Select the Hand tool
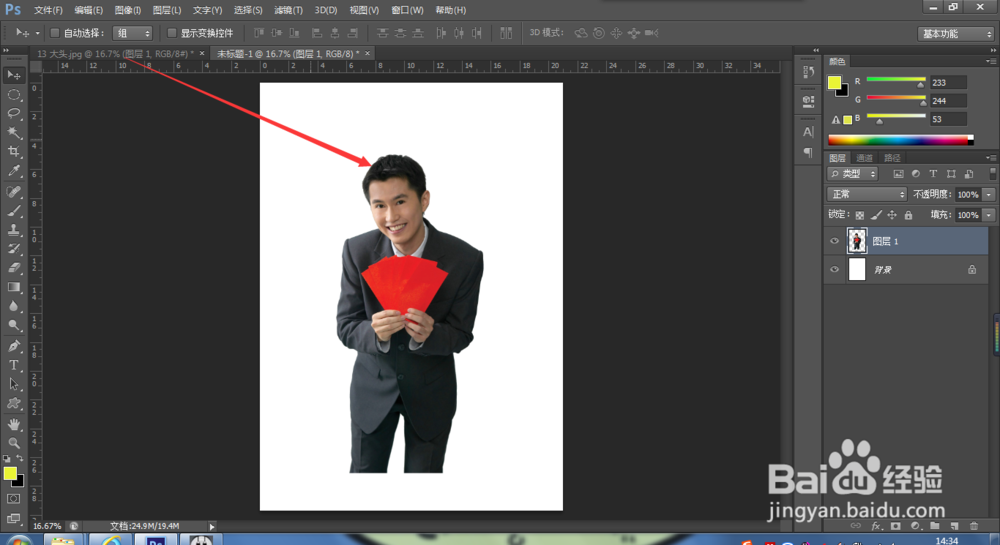The width and height of the screenshot is (1000, 545). pos(13,424)
